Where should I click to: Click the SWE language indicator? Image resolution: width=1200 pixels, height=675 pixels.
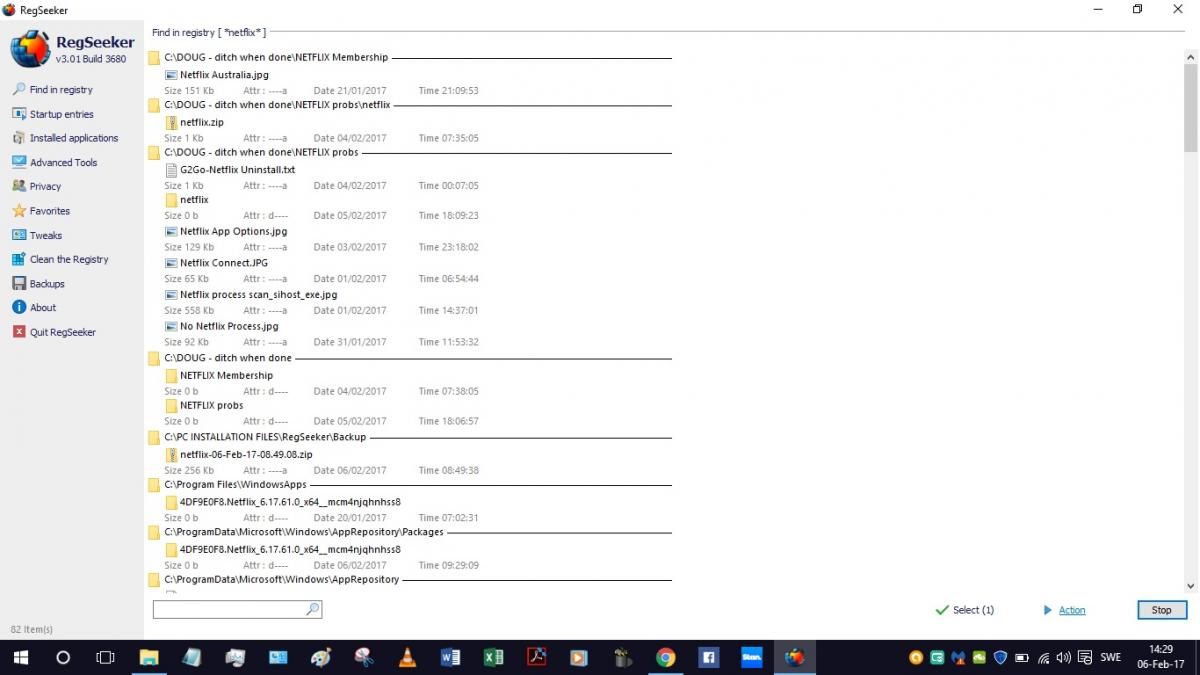click(x=1110, y=658)
